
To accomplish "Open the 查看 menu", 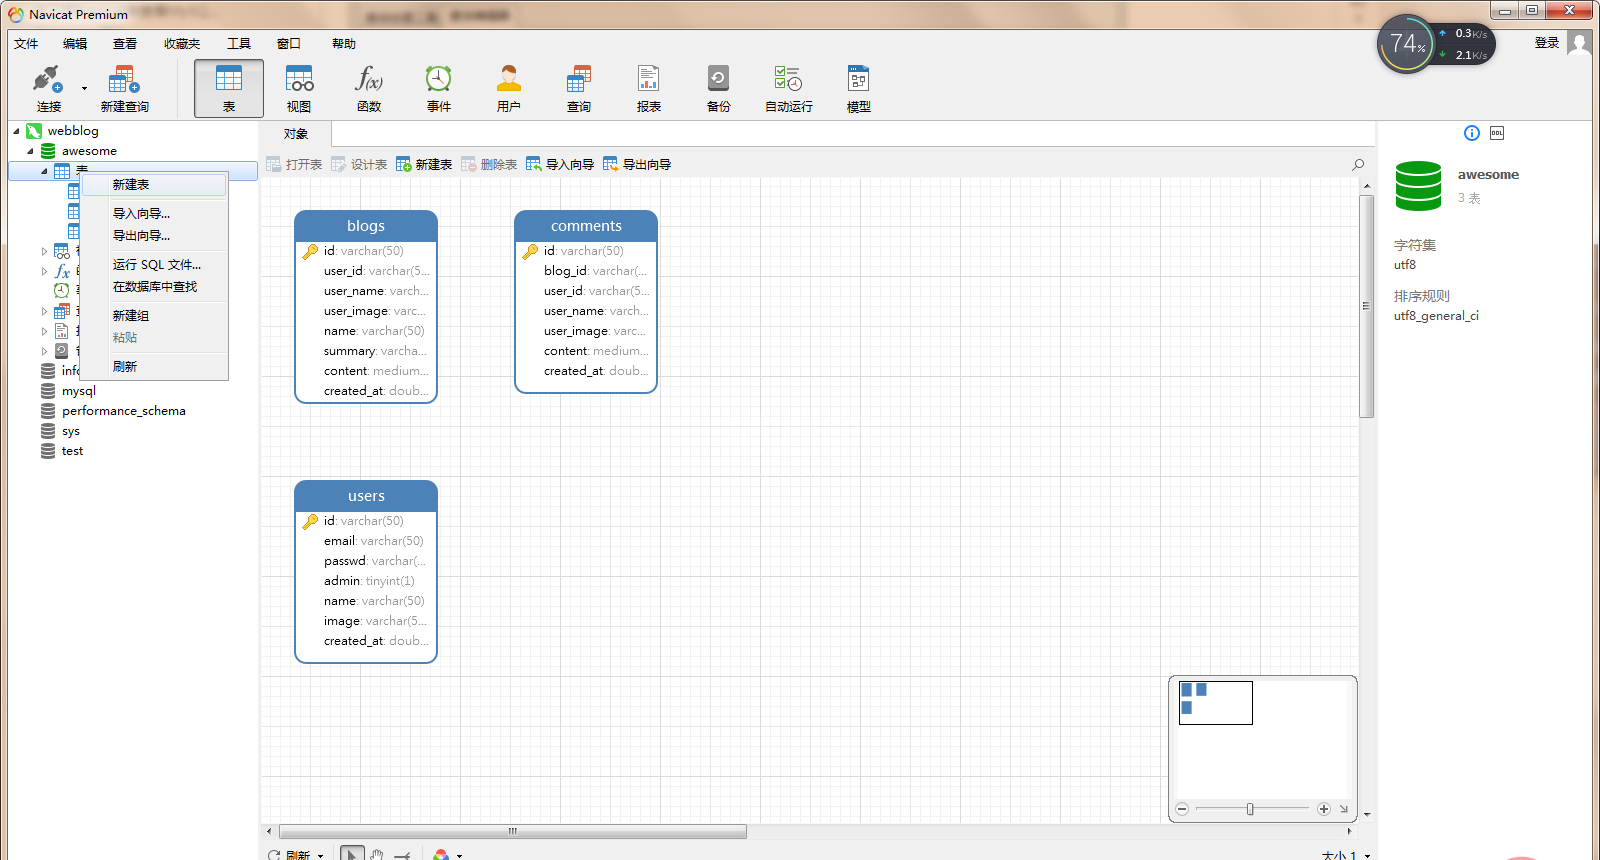I will tap(125, 43).
